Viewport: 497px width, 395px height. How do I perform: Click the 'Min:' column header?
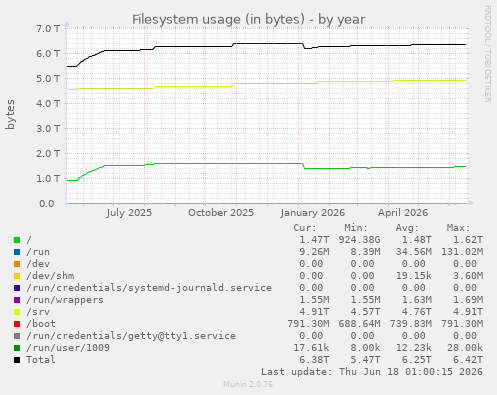click(x=356, y=228)
